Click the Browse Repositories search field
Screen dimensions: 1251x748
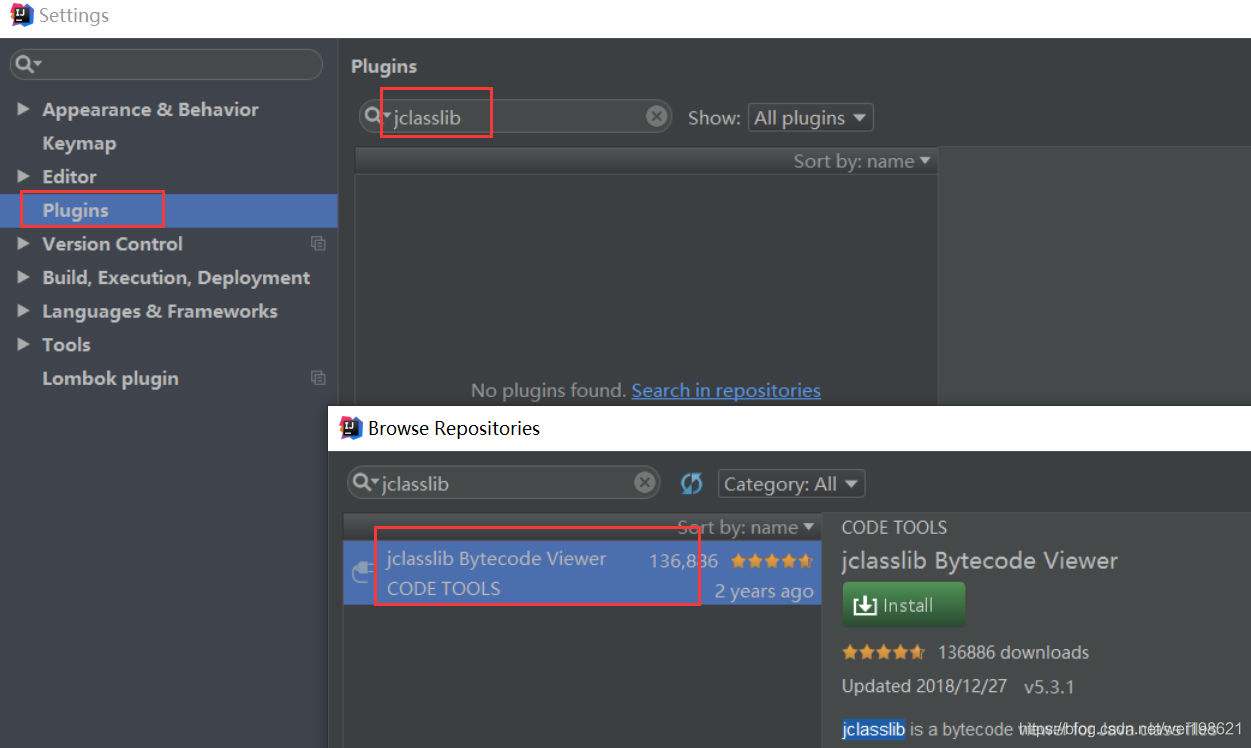504,484
